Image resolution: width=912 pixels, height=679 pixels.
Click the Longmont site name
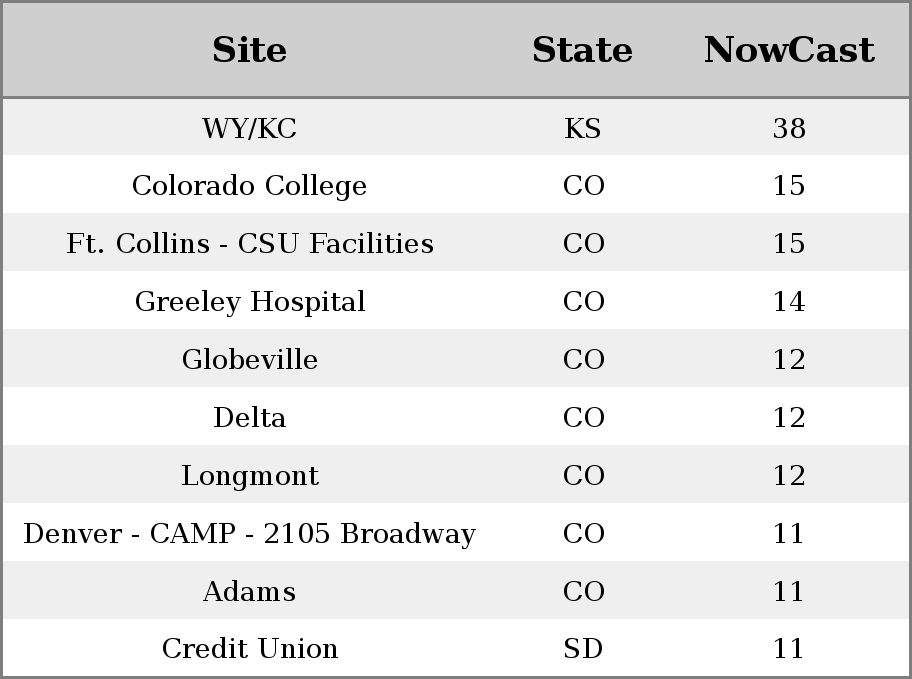250,475
